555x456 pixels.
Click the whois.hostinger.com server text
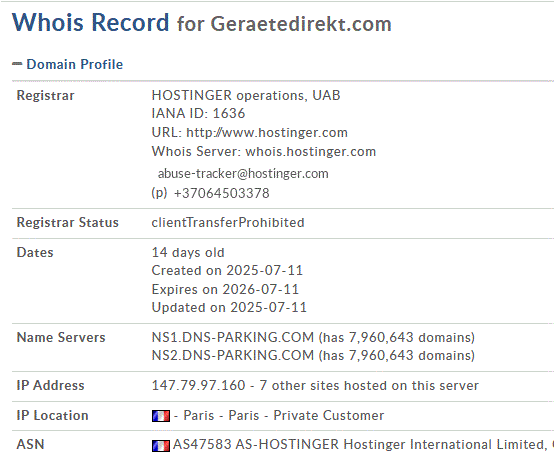click(x=310, y=152)
